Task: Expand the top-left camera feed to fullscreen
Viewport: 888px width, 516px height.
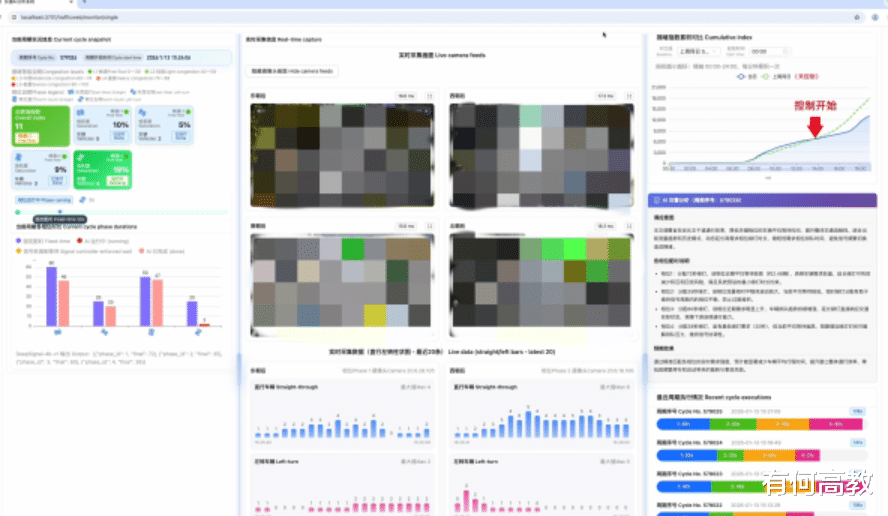Action: click(430, 96)
